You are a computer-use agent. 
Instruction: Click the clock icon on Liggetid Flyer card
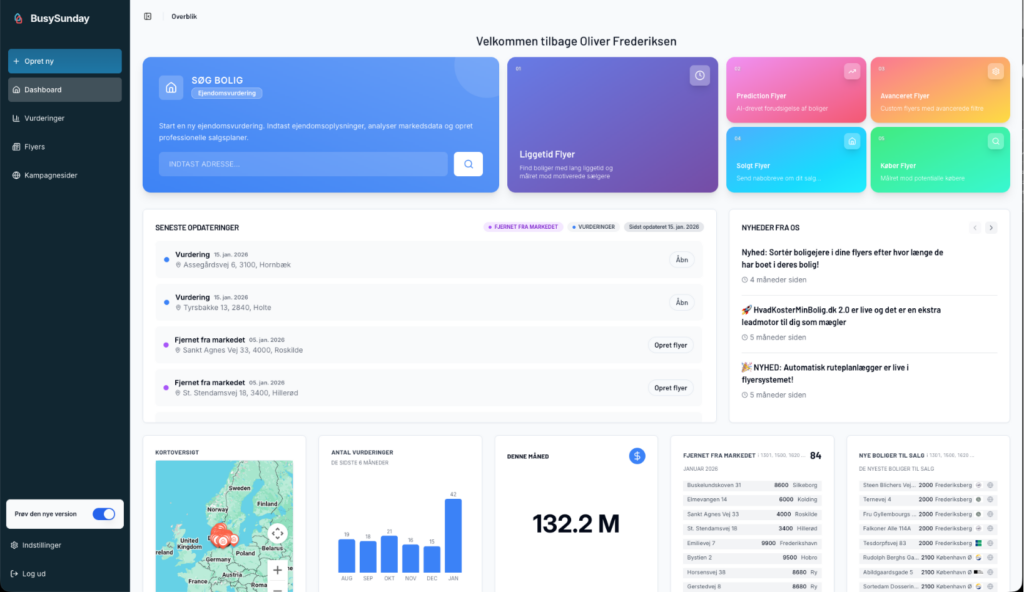(x=700, y=75)
